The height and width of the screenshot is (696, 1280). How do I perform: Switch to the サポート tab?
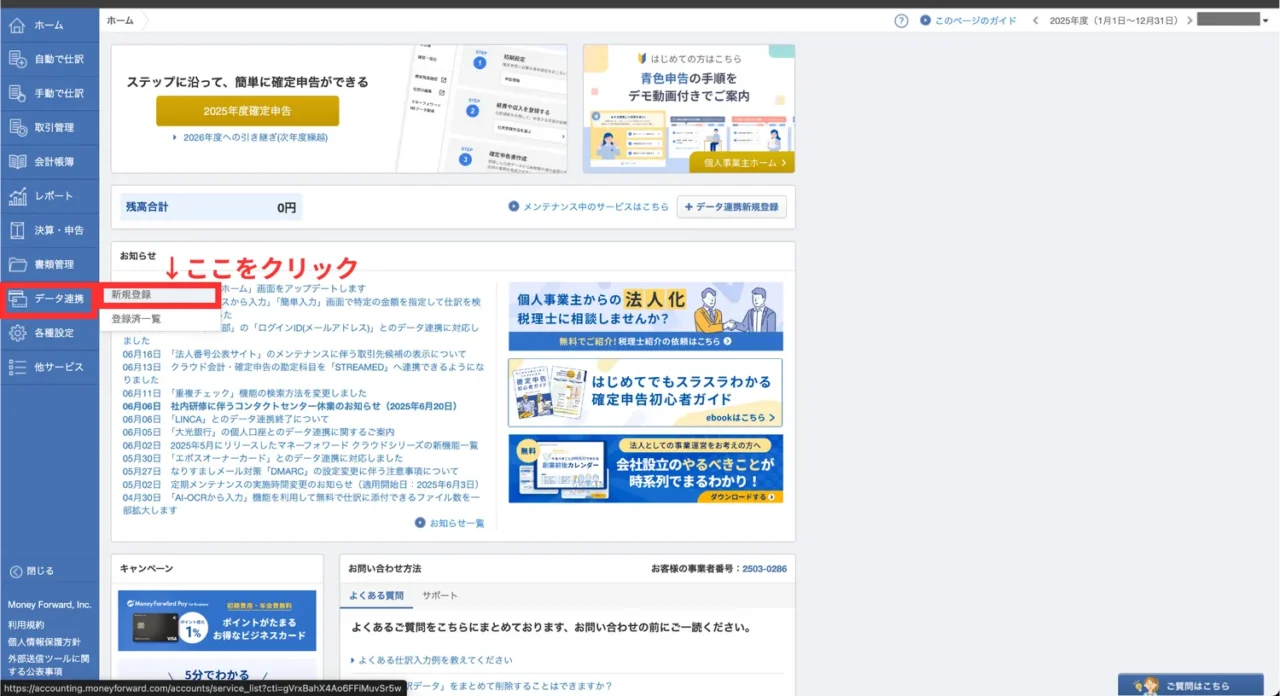[x=439, y=596]
